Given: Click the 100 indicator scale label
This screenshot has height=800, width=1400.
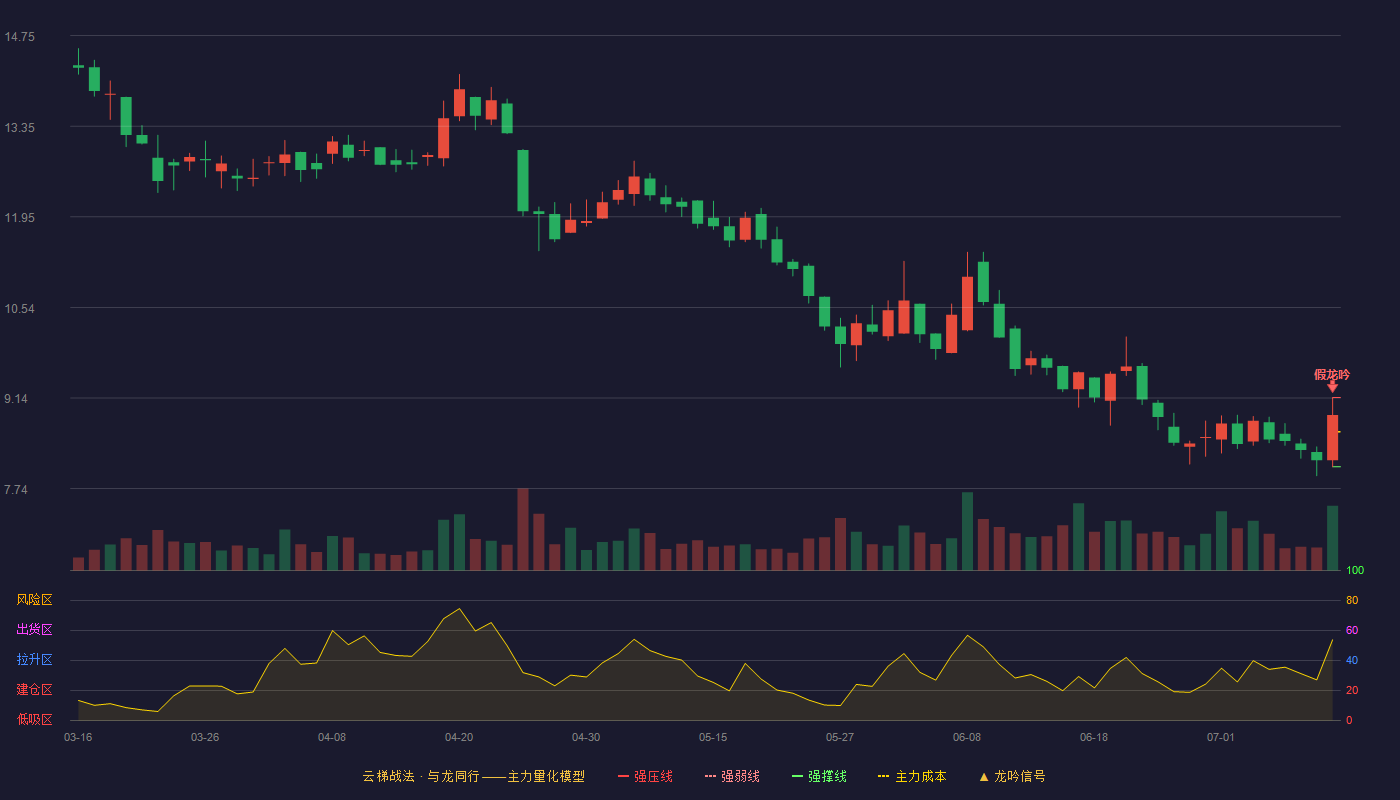Looking at the screenshot, I should (1355, 571).
